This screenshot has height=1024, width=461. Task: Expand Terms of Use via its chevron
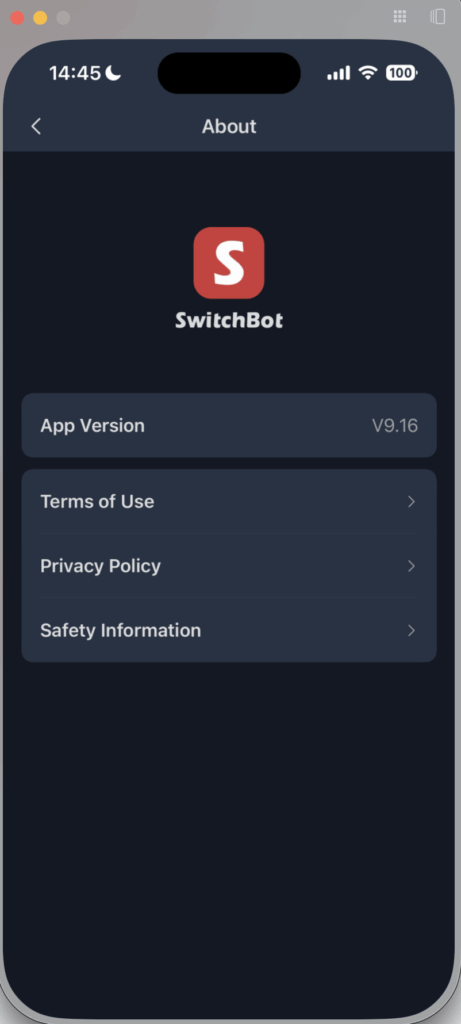pyautogui.click(x=411, y=502)
